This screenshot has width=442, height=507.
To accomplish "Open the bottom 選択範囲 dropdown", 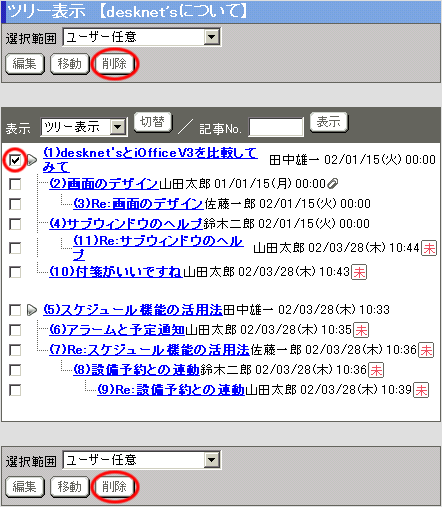I will click(x=142, y=460).
